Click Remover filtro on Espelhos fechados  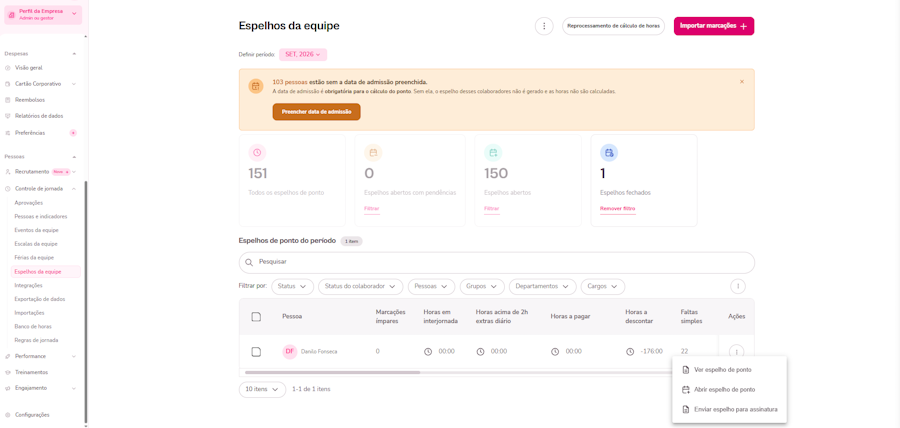617,209
